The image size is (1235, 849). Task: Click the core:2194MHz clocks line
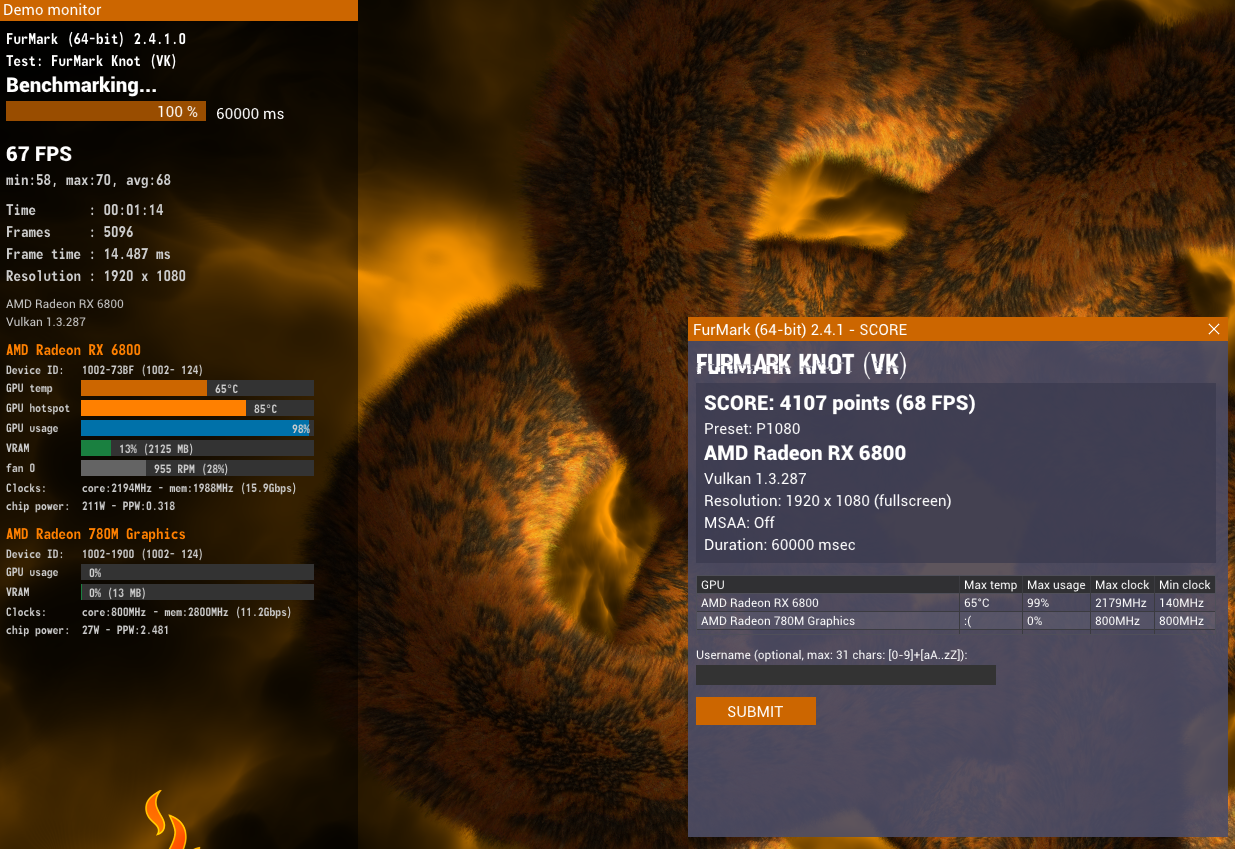click(149, 488)
